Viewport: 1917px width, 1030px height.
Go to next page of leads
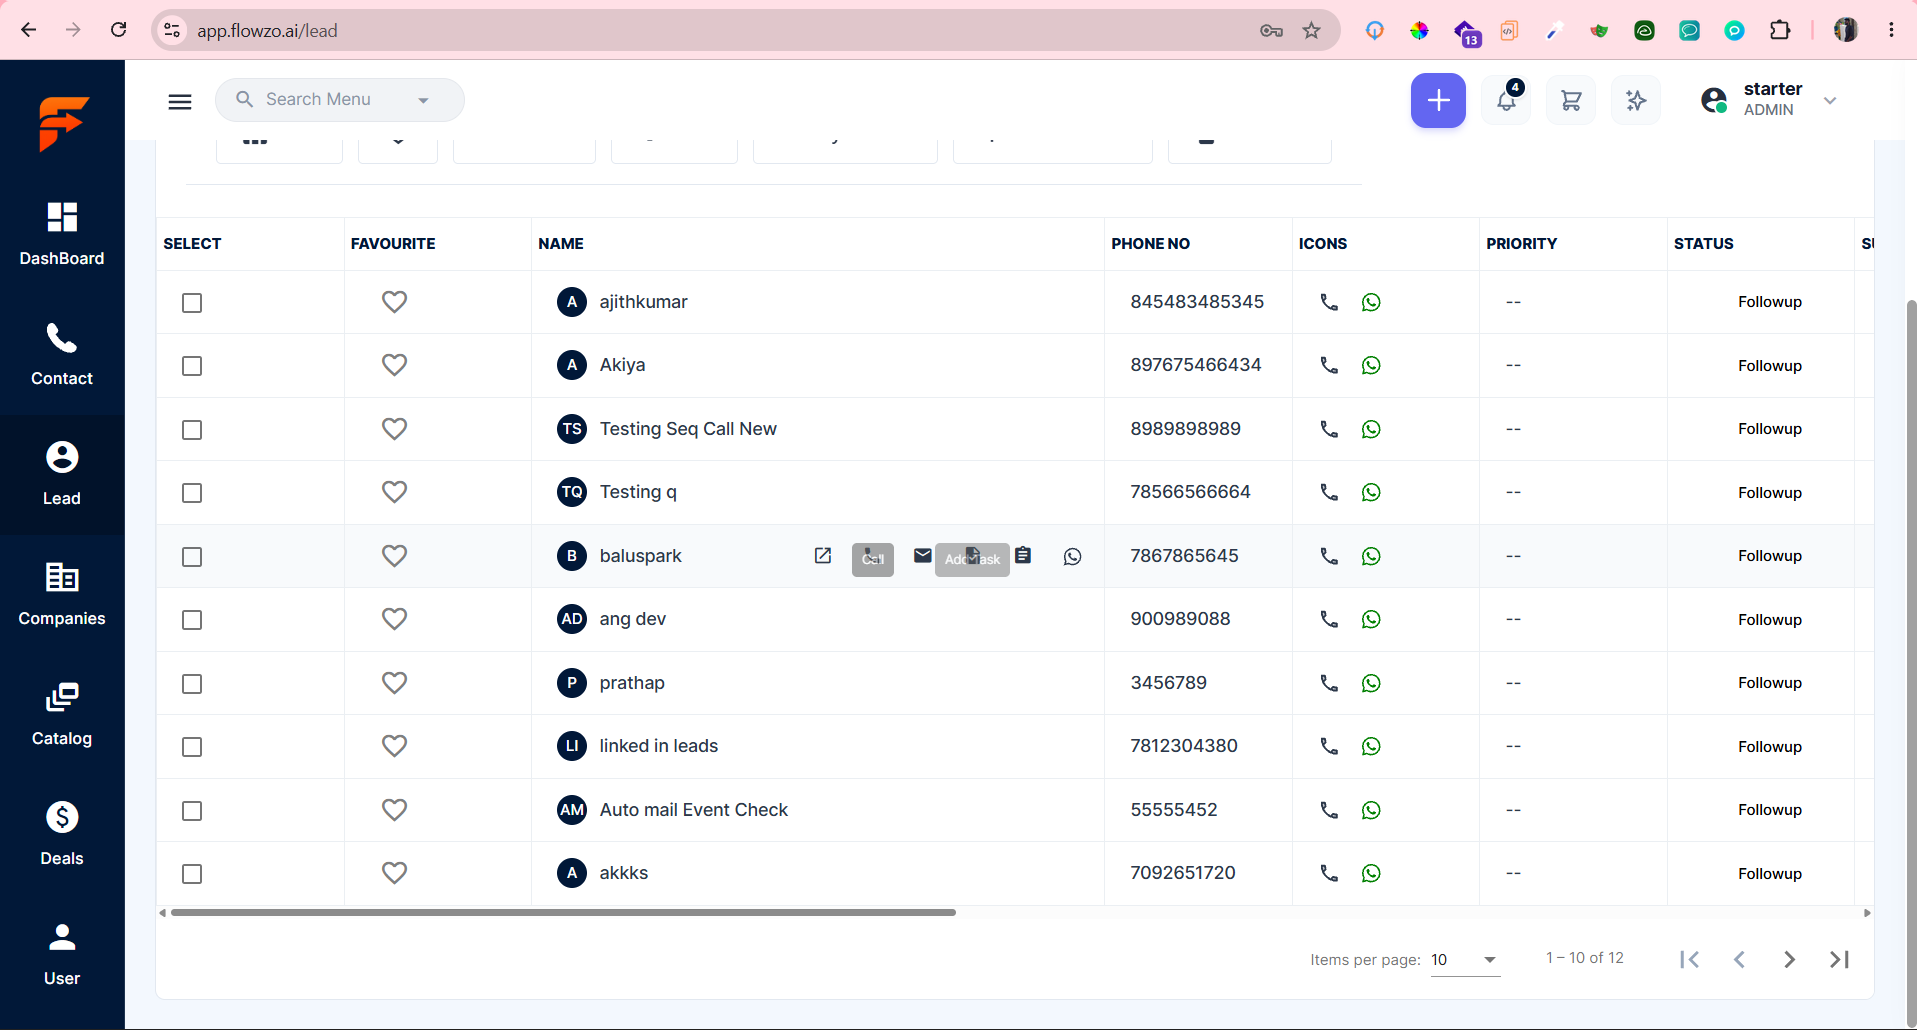click(1790, 960)
